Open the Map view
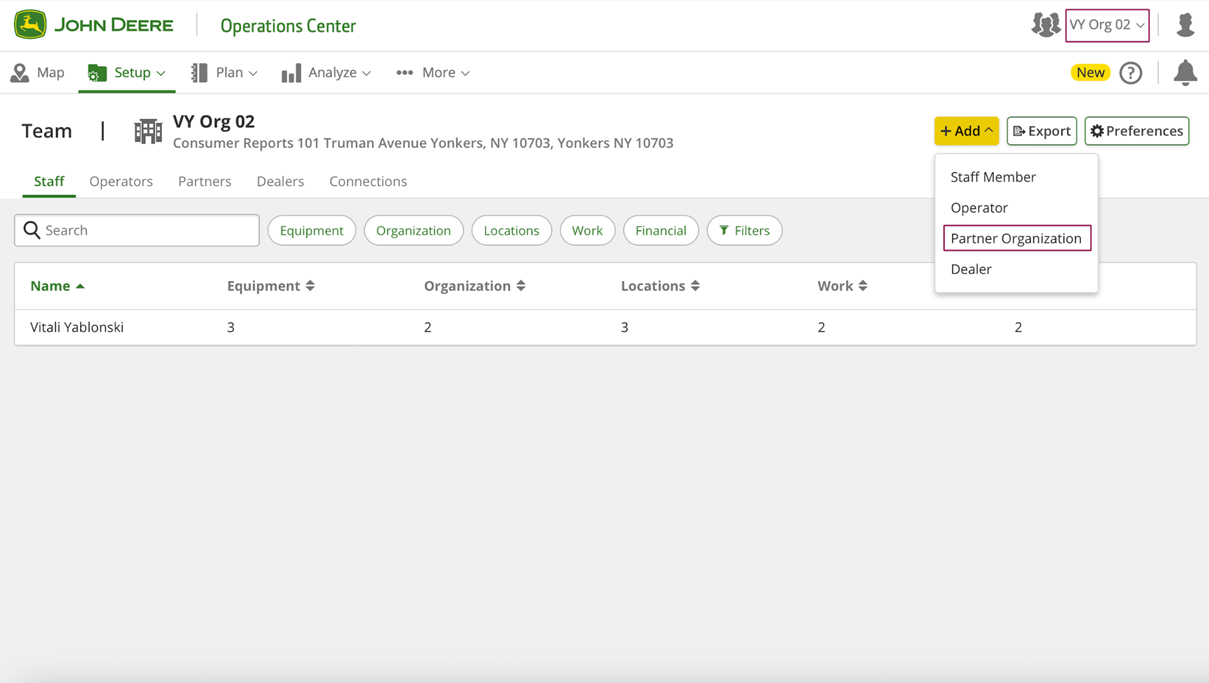 click(38, 72)
